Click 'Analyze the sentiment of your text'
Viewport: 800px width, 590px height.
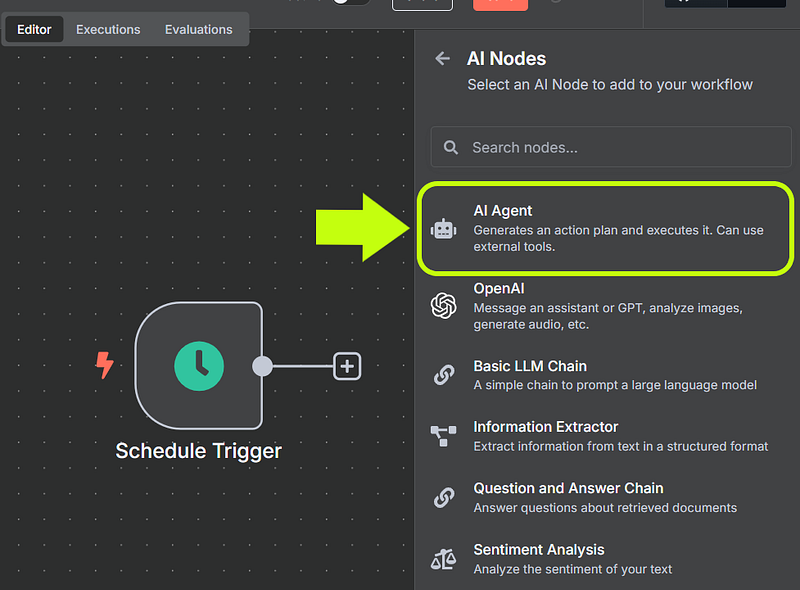point(572,569)
